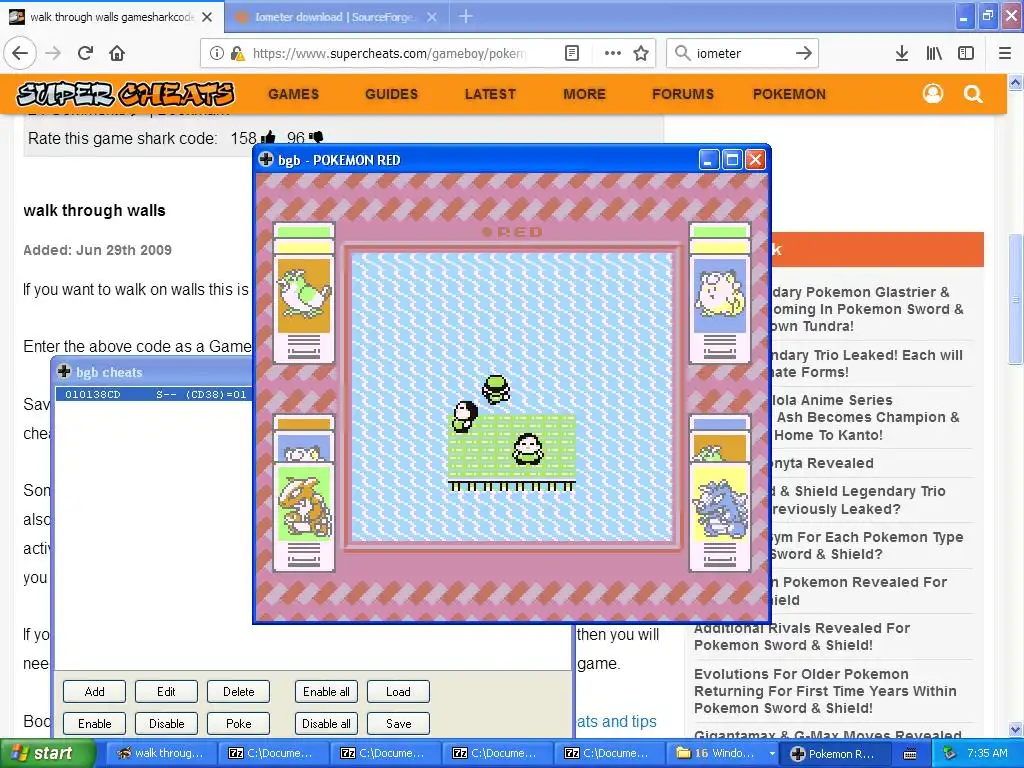This screenshot has width=1024, height=768.
Task: Bookmark this page with star icon
Action: pyautogui.click(x=641, y=53)
